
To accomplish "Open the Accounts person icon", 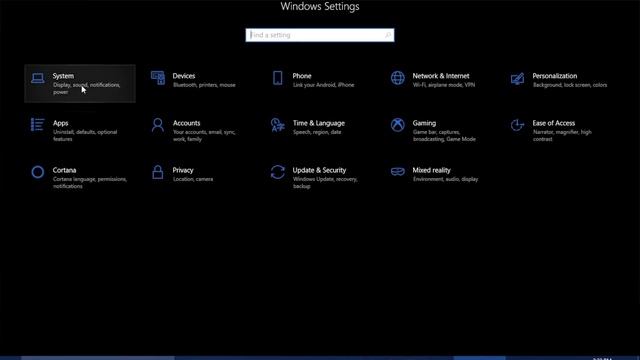I will click(x=158, y=125).
